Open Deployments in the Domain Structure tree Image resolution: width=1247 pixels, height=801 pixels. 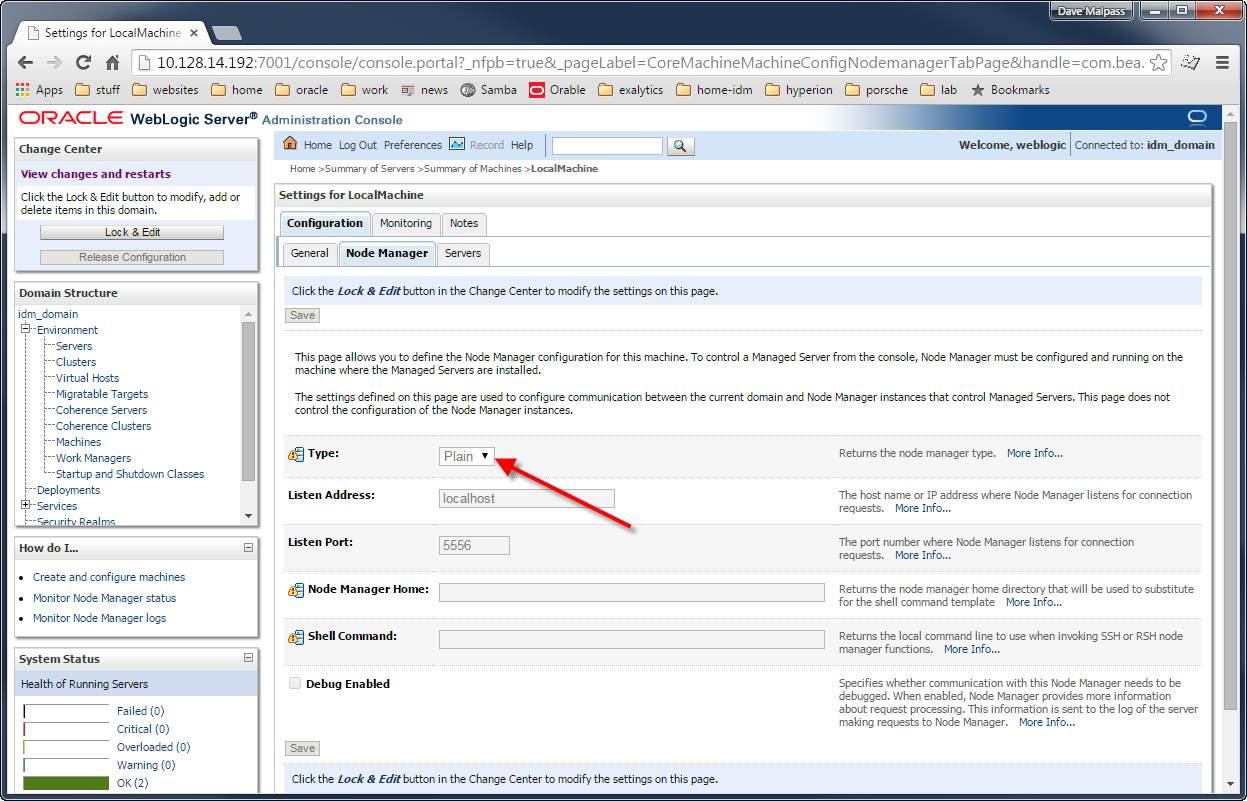coord(68,490)
